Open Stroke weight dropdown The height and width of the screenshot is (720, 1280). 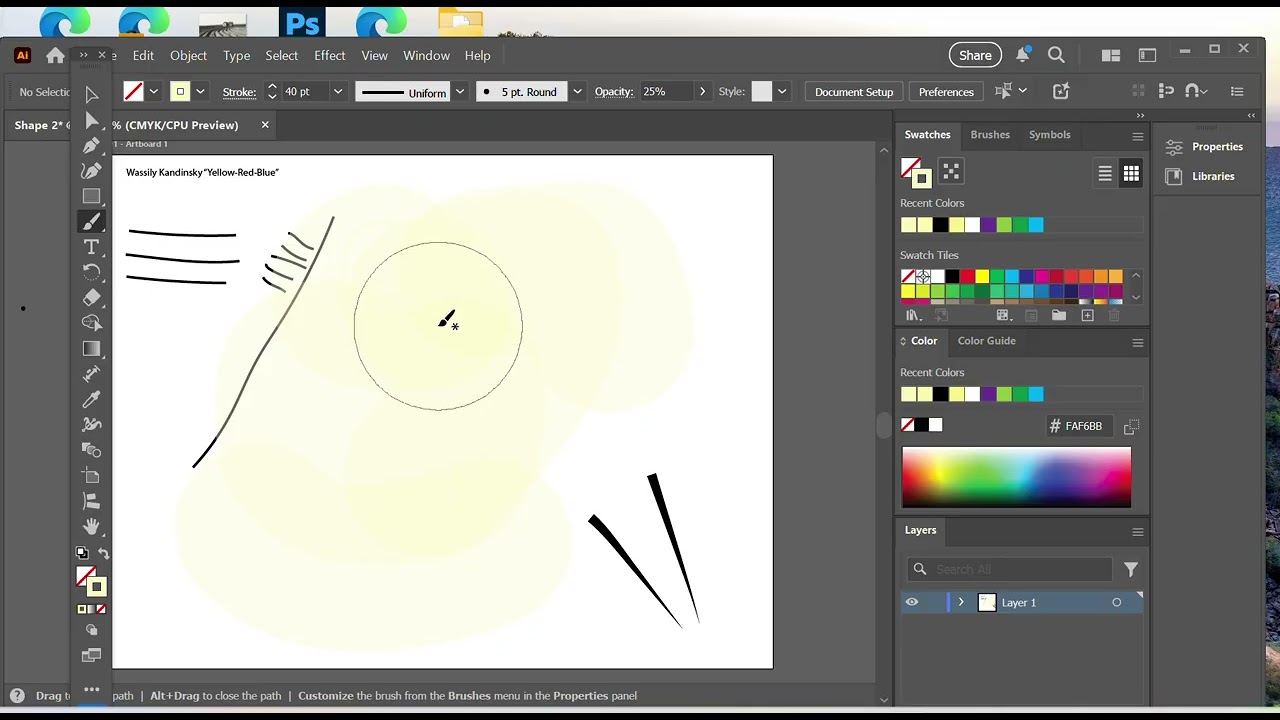(x=338, y=92)
